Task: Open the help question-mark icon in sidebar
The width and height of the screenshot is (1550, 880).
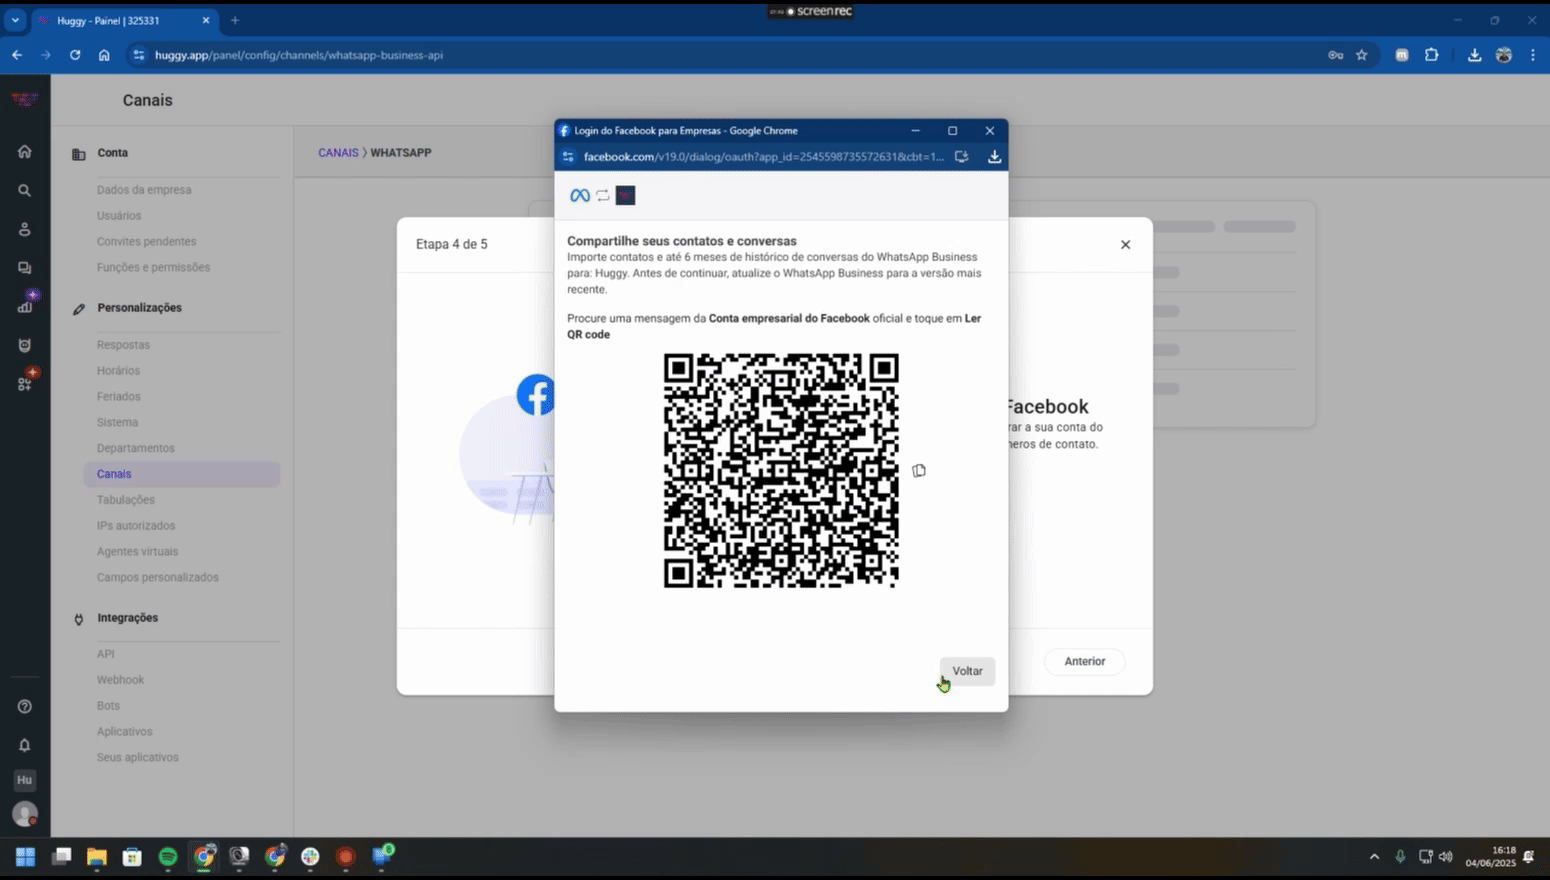Action: (x=24, y=706)
